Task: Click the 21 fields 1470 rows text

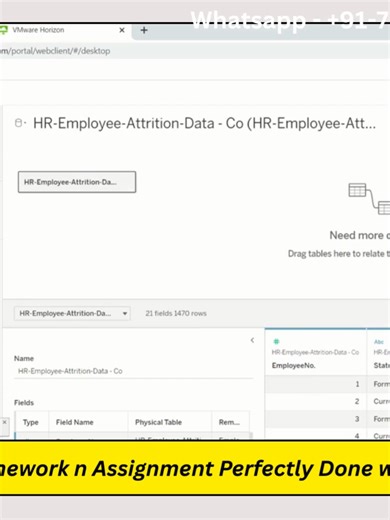Action: [x=176, y=313]
